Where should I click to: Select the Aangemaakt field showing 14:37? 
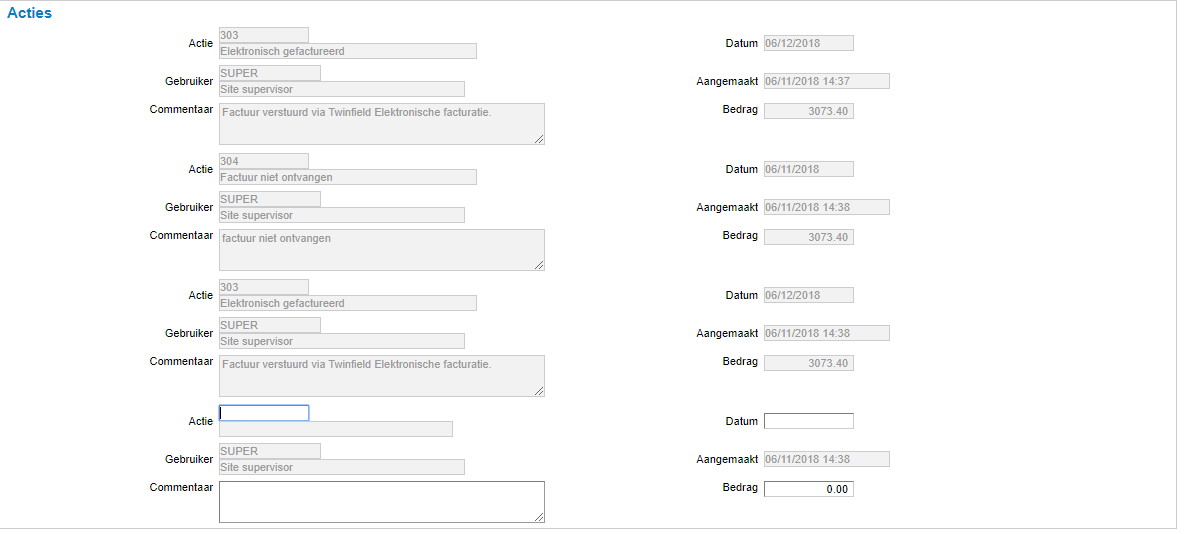[x=826, y=81]
